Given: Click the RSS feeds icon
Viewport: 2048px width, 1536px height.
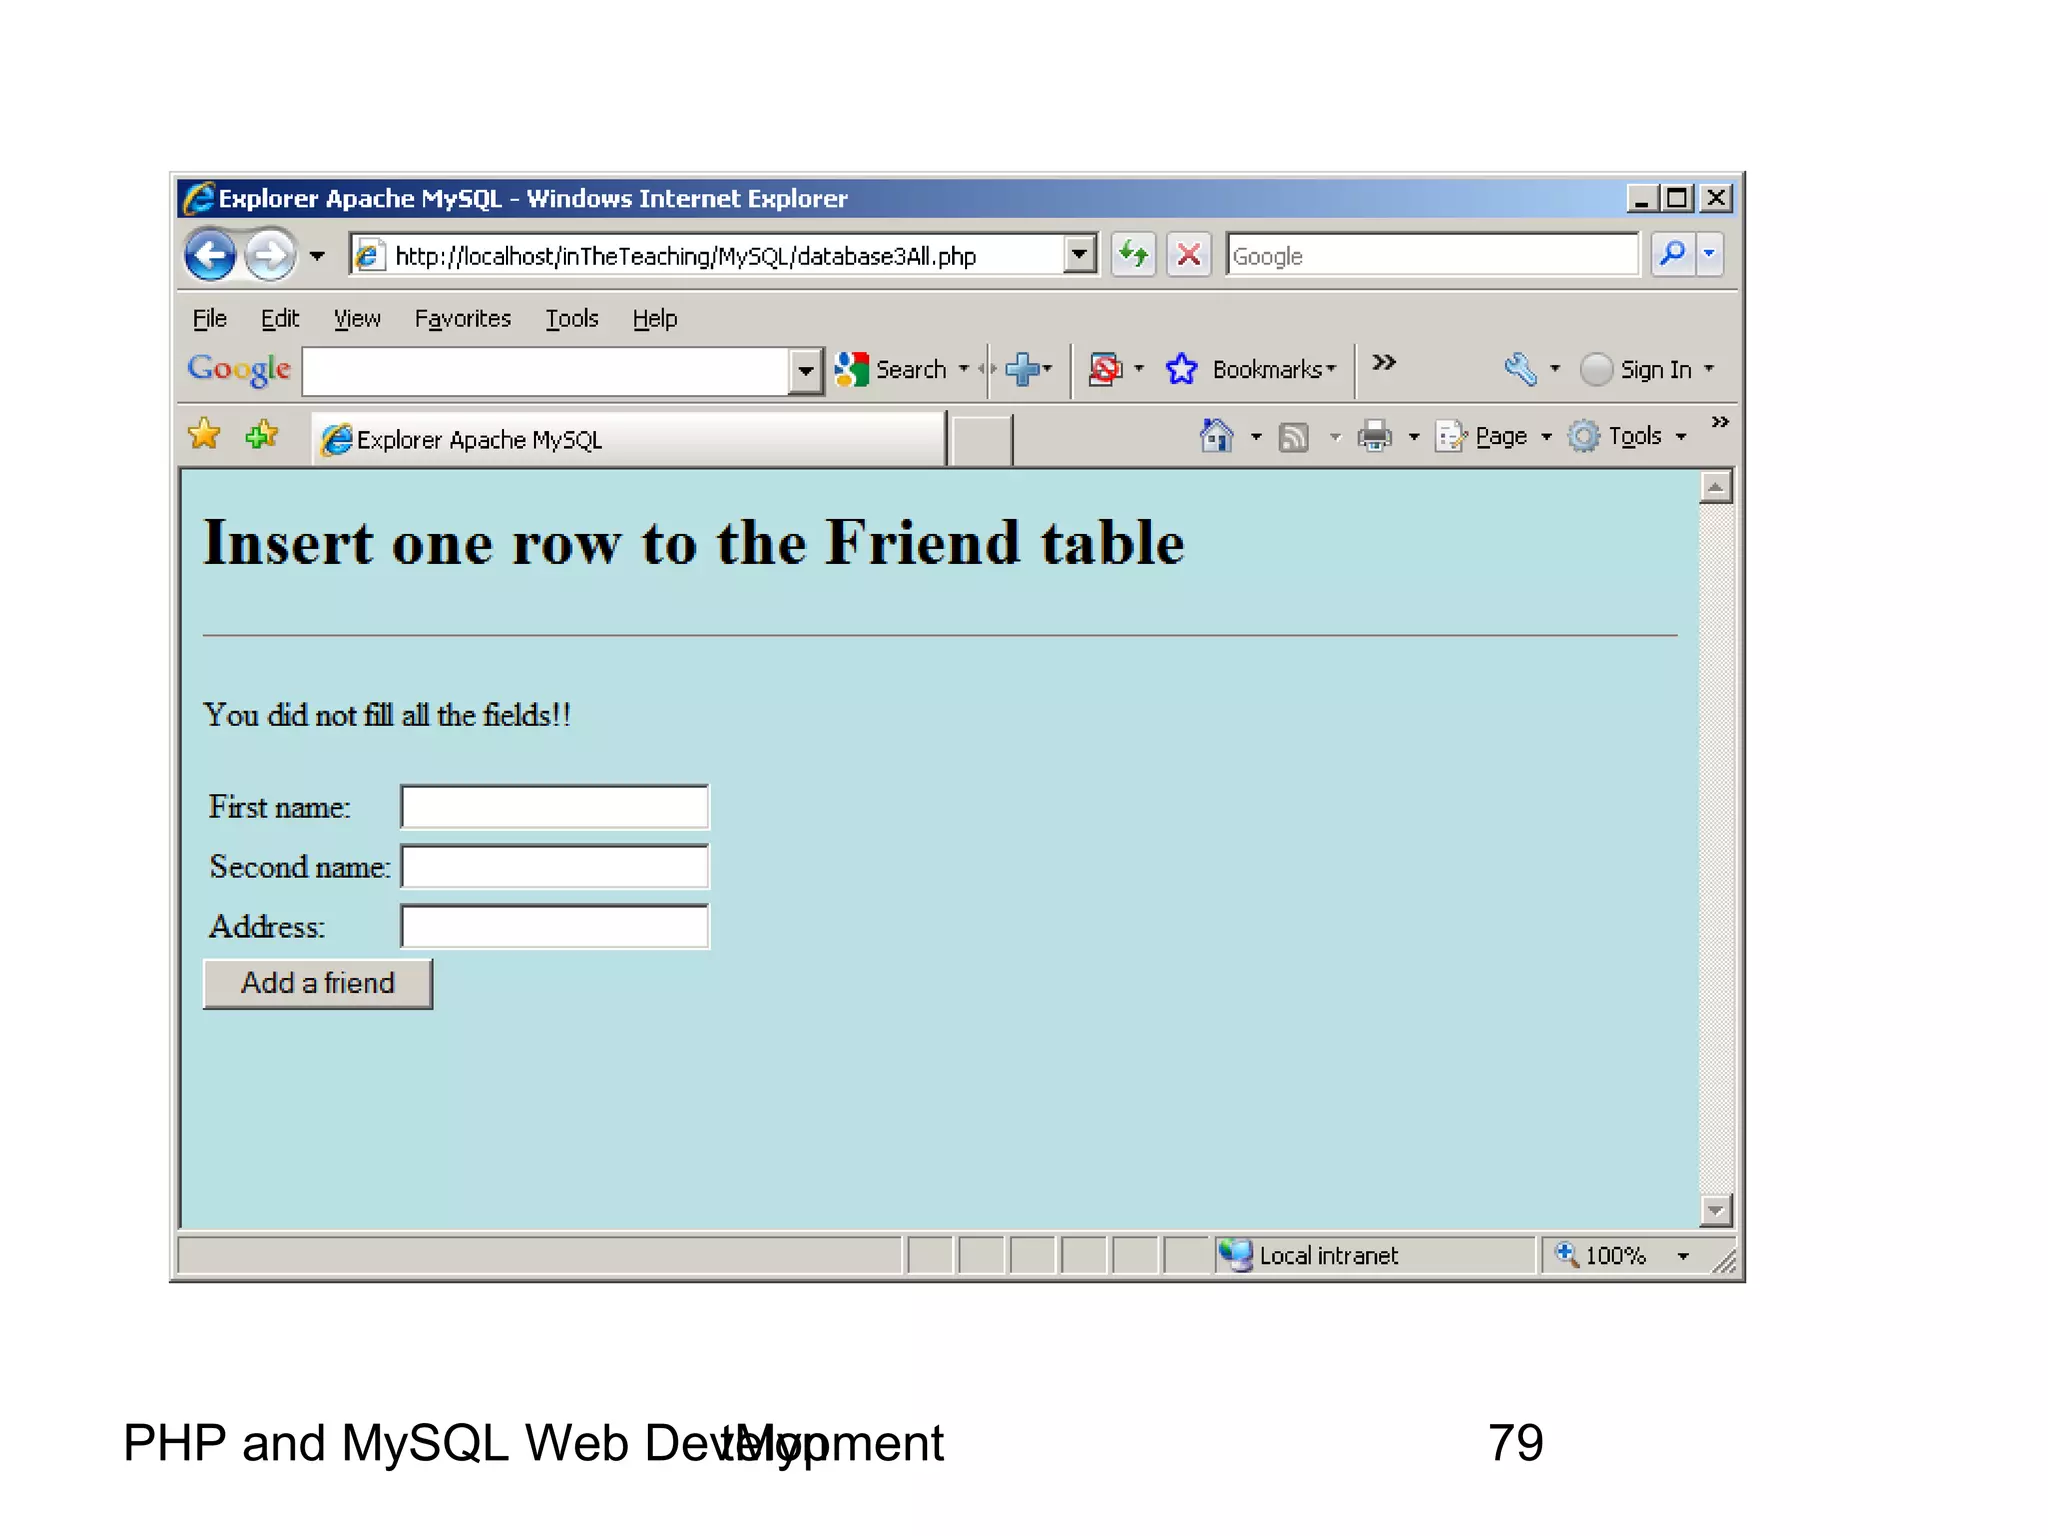Looking at the screenshot, I should (x=1294, y=437).
